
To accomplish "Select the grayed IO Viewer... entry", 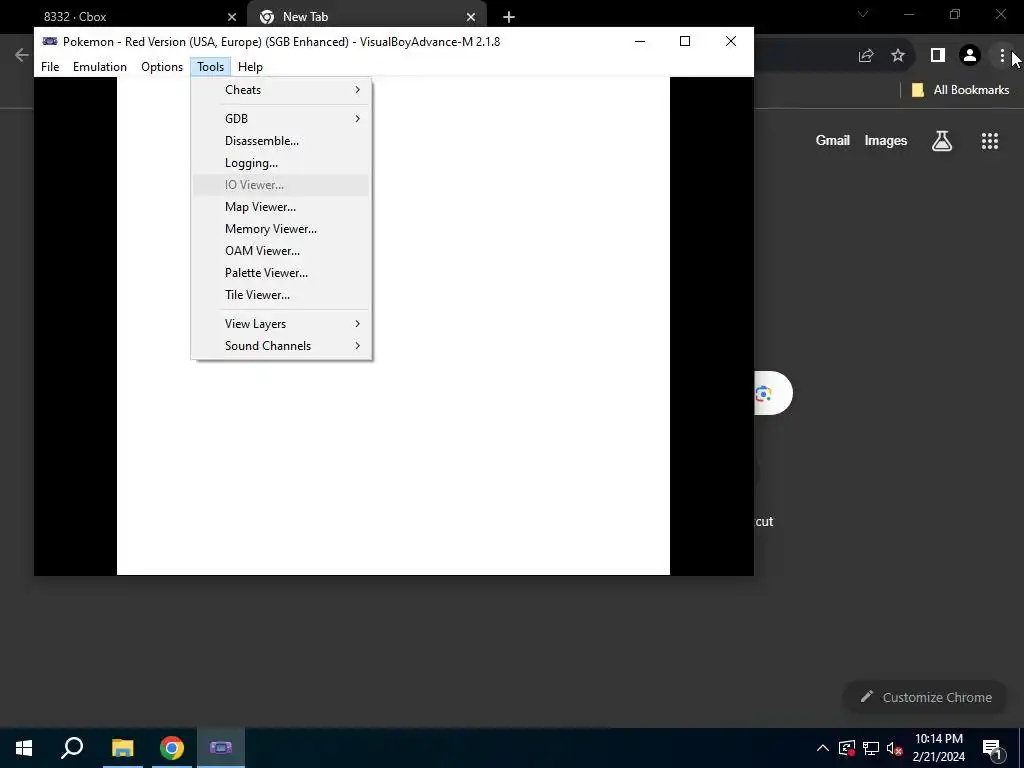I will pyautogui.click(x=281, y=185).
